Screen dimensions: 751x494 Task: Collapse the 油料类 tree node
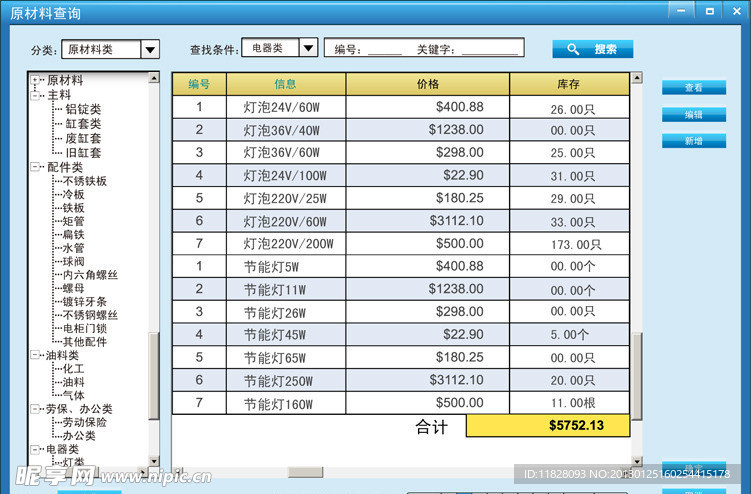pos(36,355)
